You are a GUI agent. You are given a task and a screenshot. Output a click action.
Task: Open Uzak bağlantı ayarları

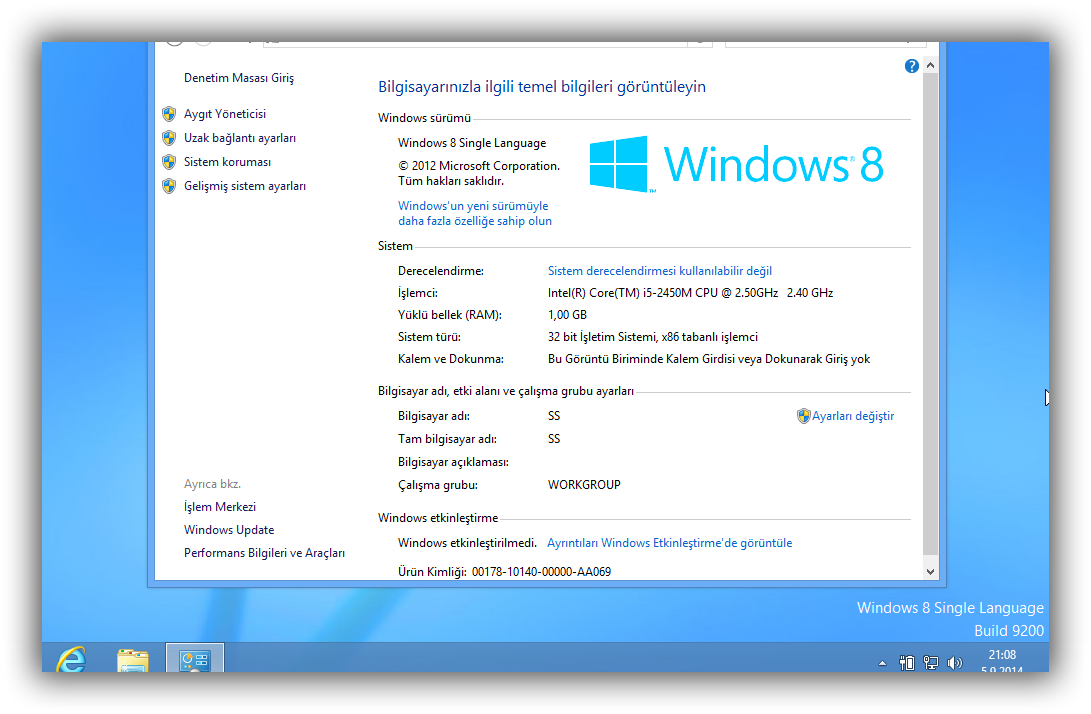240,138
